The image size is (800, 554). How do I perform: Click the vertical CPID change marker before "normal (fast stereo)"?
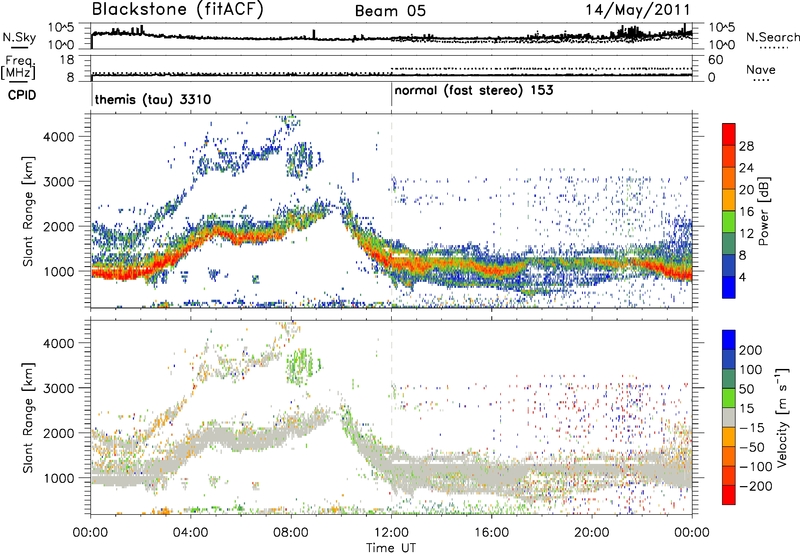(x=391, y=95)
